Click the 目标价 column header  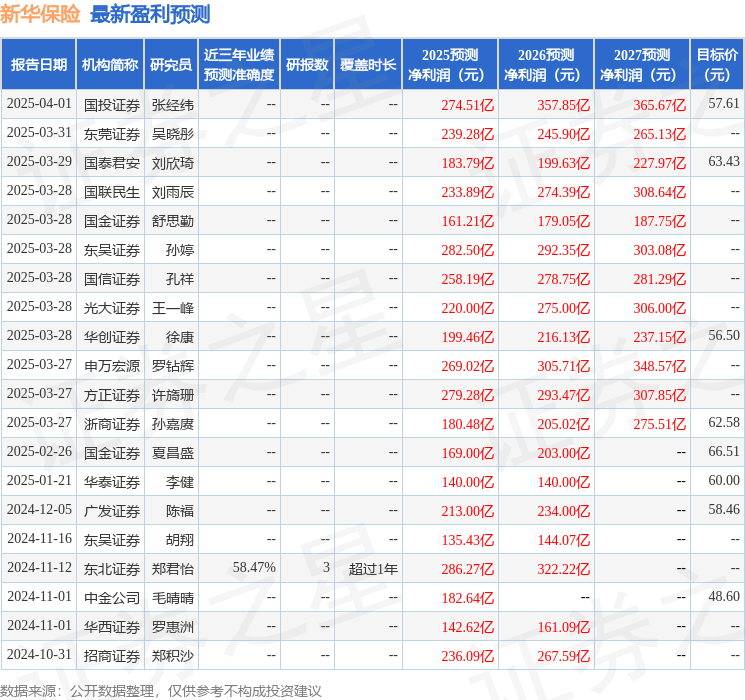[716, 65]
